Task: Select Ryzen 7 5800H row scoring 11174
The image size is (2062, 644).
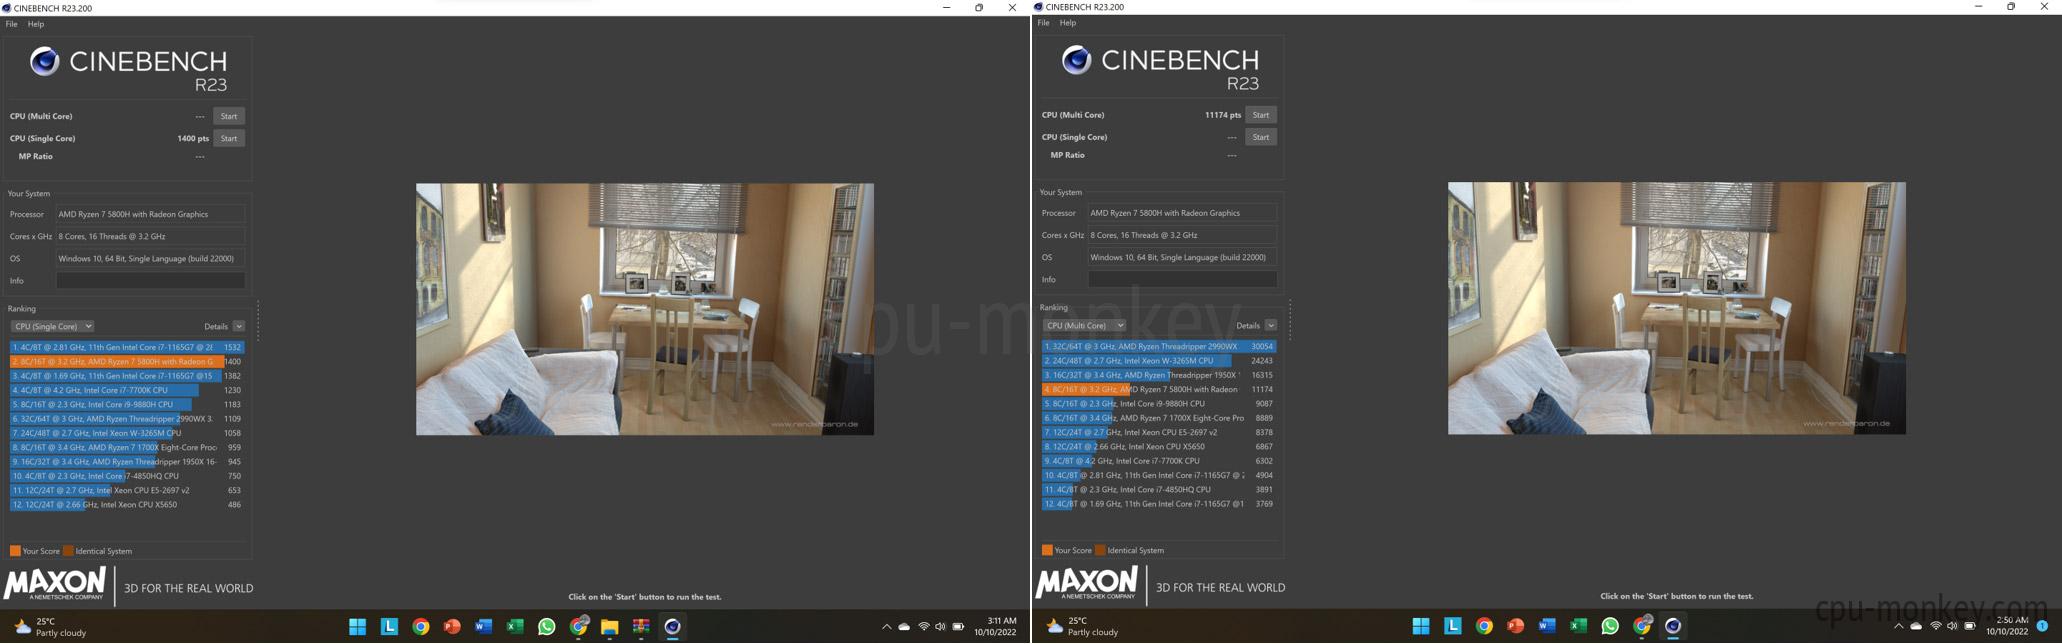Action: click(1159, 389)
